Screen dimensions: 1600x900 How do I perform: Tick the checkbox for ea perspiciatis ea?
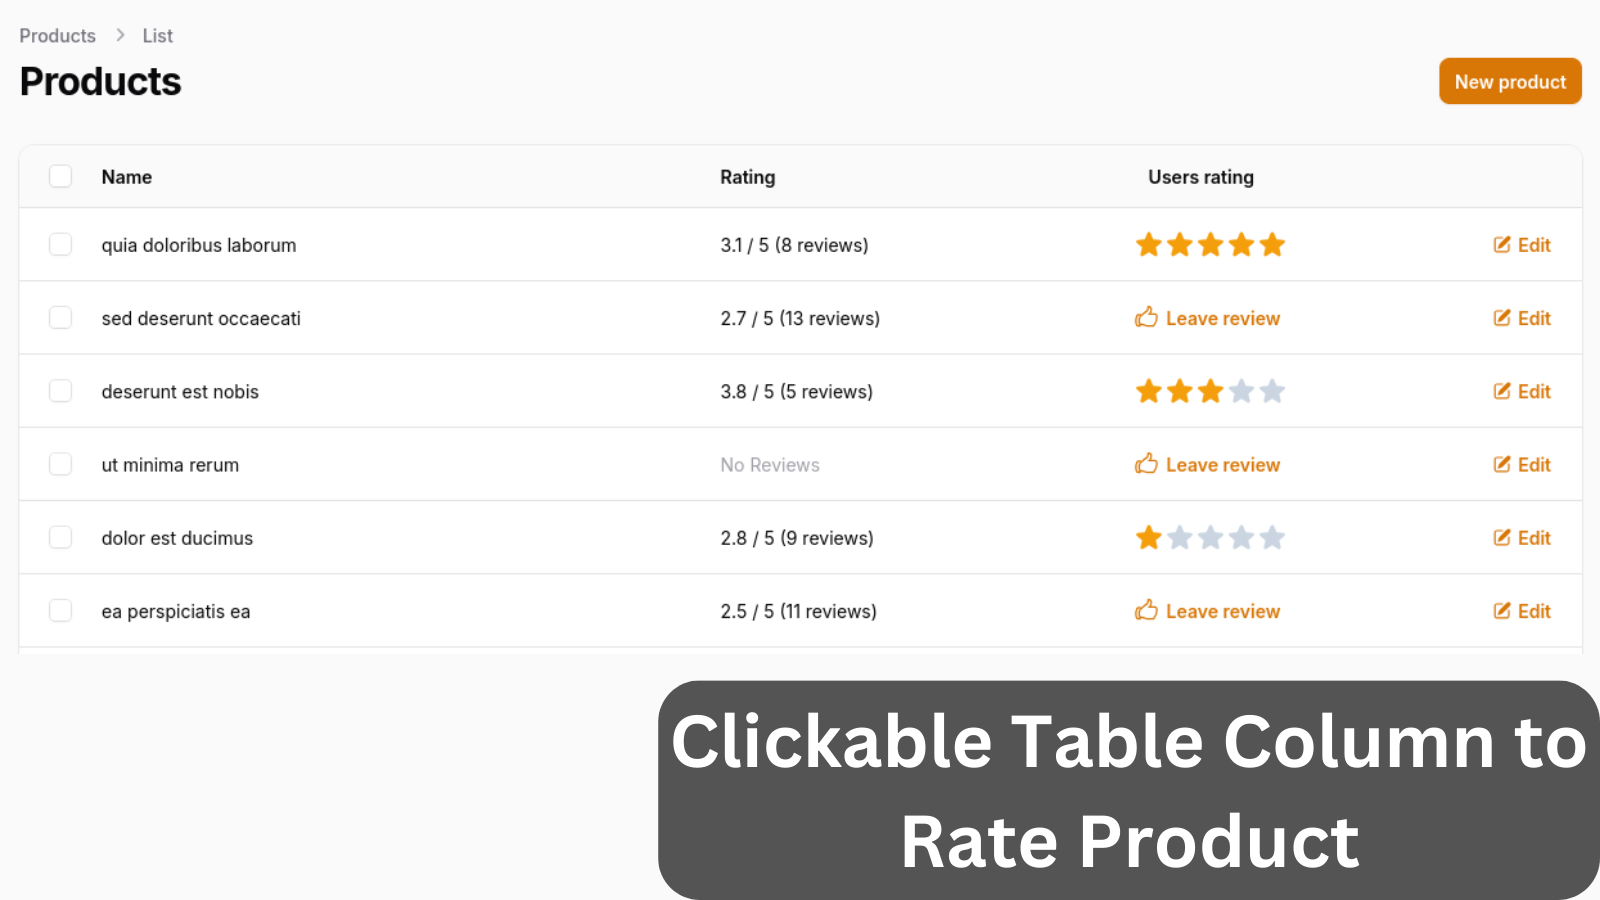click(x=61, y=611)
